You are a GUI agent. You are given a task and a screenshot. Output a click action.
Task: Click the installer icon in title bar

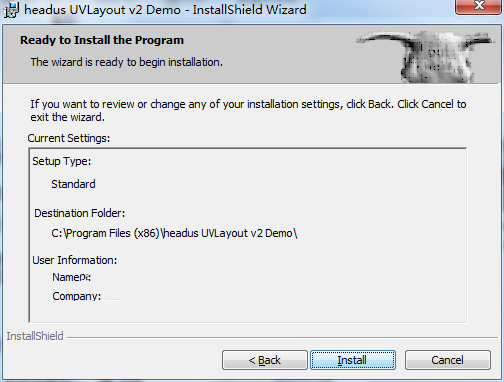coord(11,9)
